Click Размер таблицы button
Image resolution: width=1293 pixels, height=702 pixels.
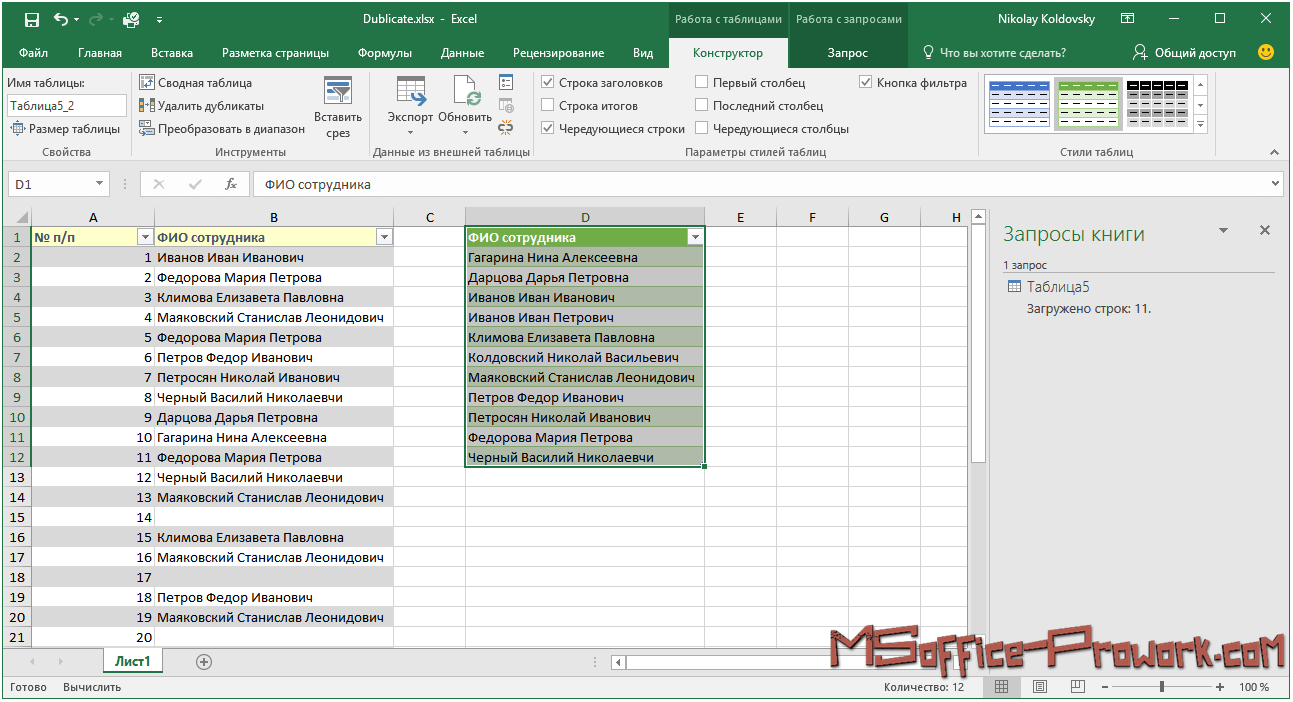coord(66,129)
